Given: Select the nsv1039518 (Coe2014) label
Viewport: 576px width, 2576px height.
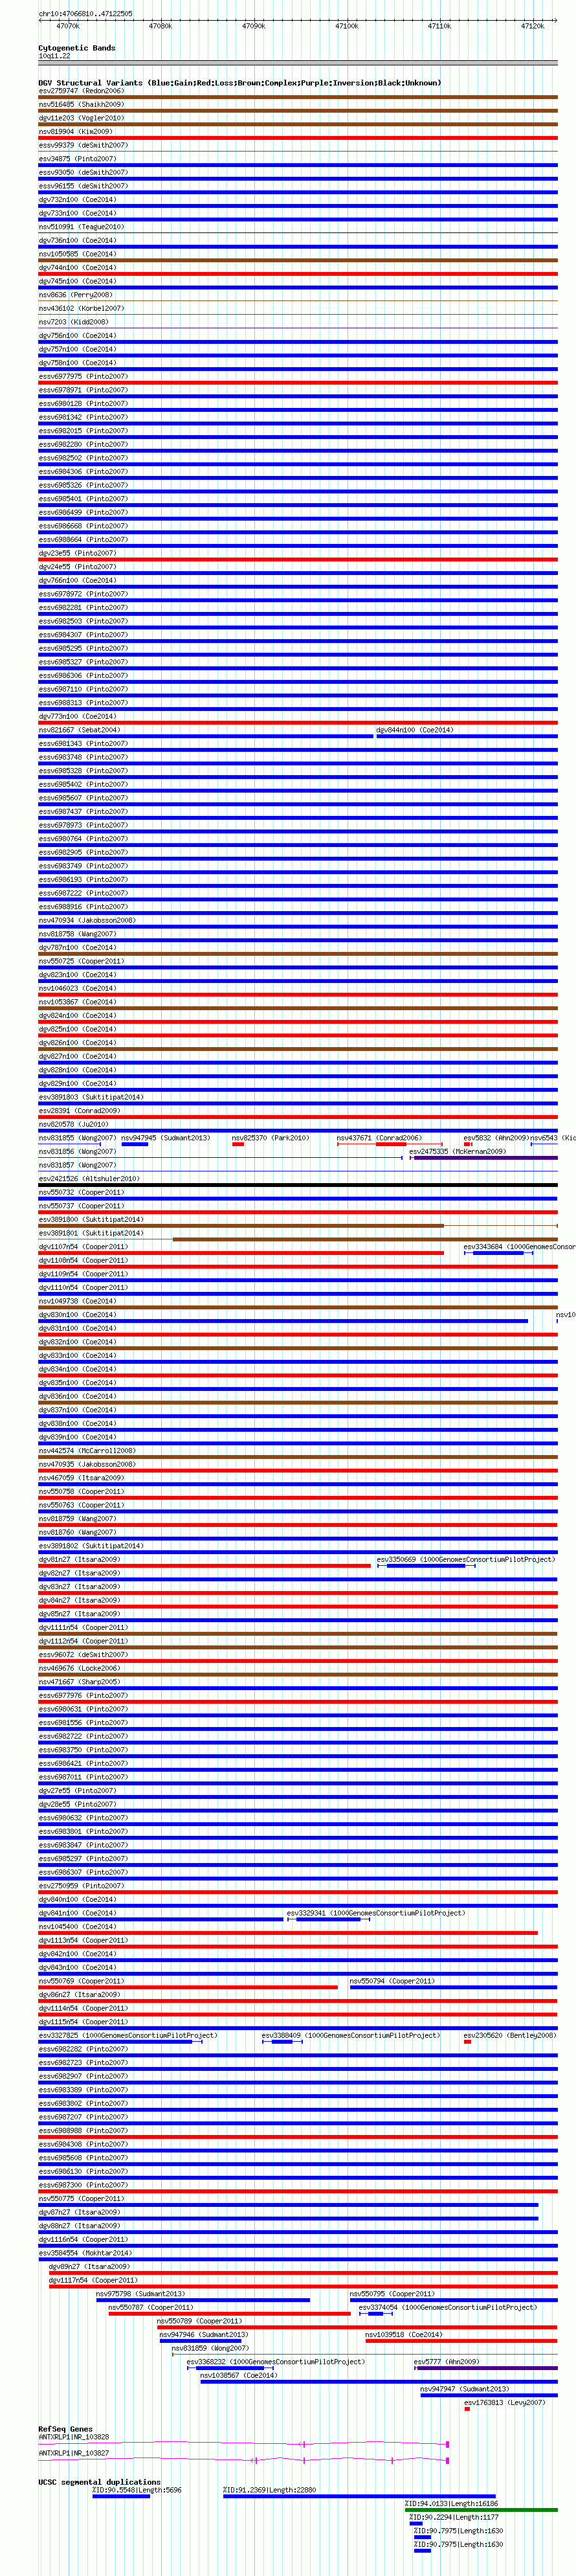Looking at the screenshot, I should (x=403, y=2334).
